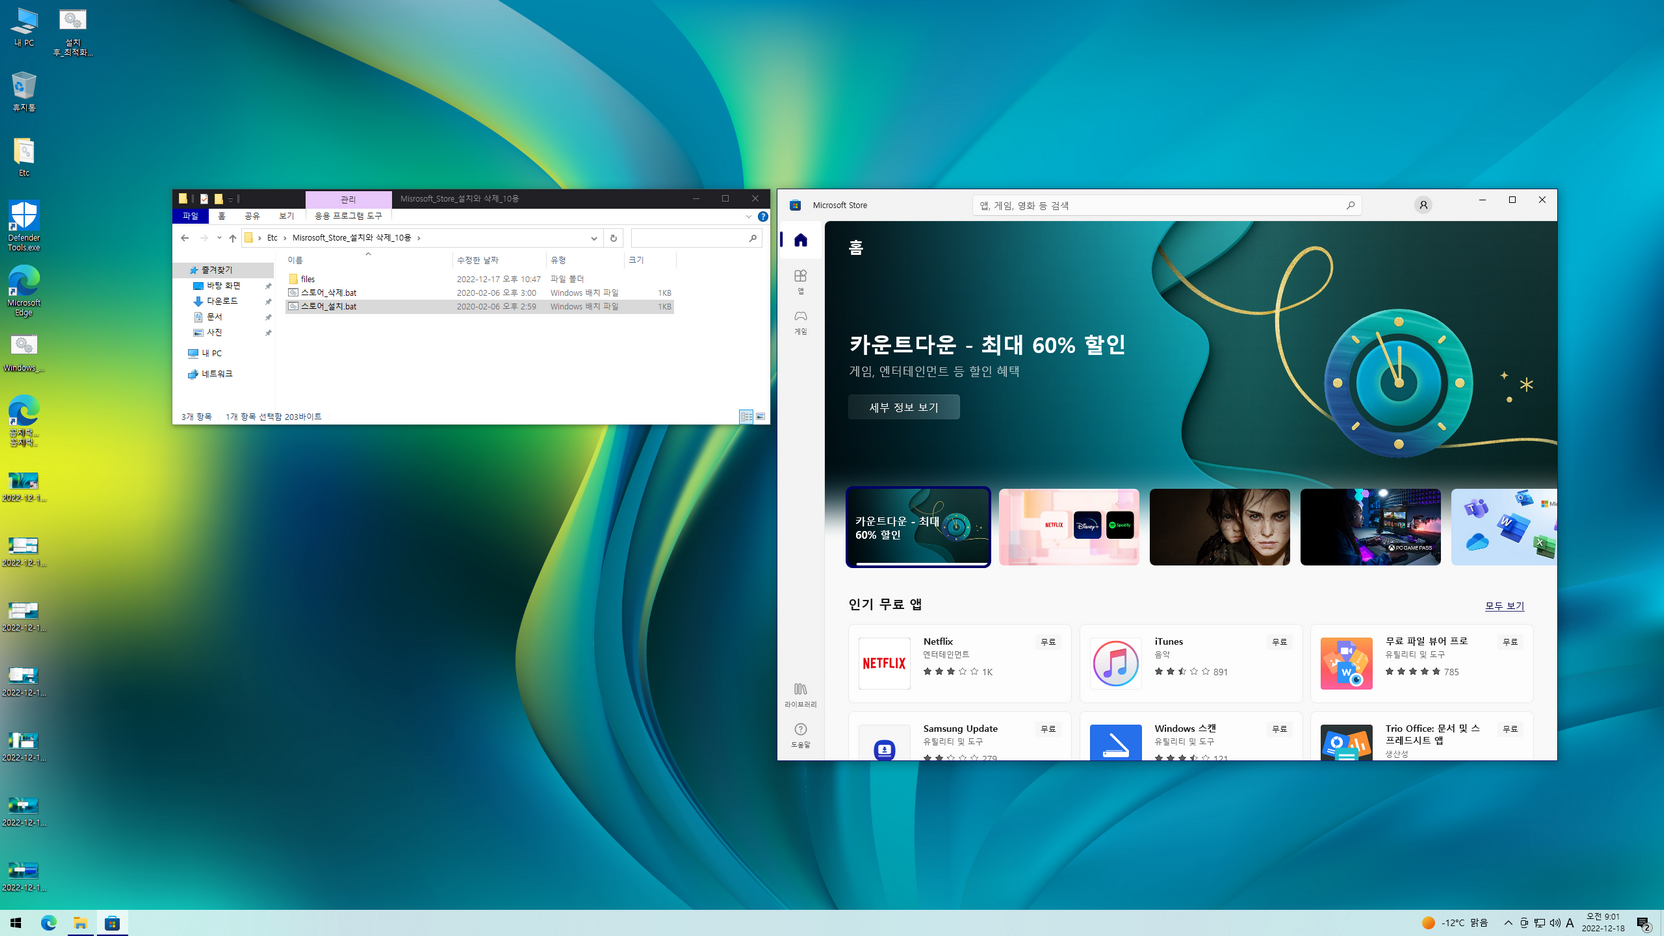Screen dimensions: 1664x936
Task: Open the quick access toolbar customize dropdown
Action: tap(230, 199)
